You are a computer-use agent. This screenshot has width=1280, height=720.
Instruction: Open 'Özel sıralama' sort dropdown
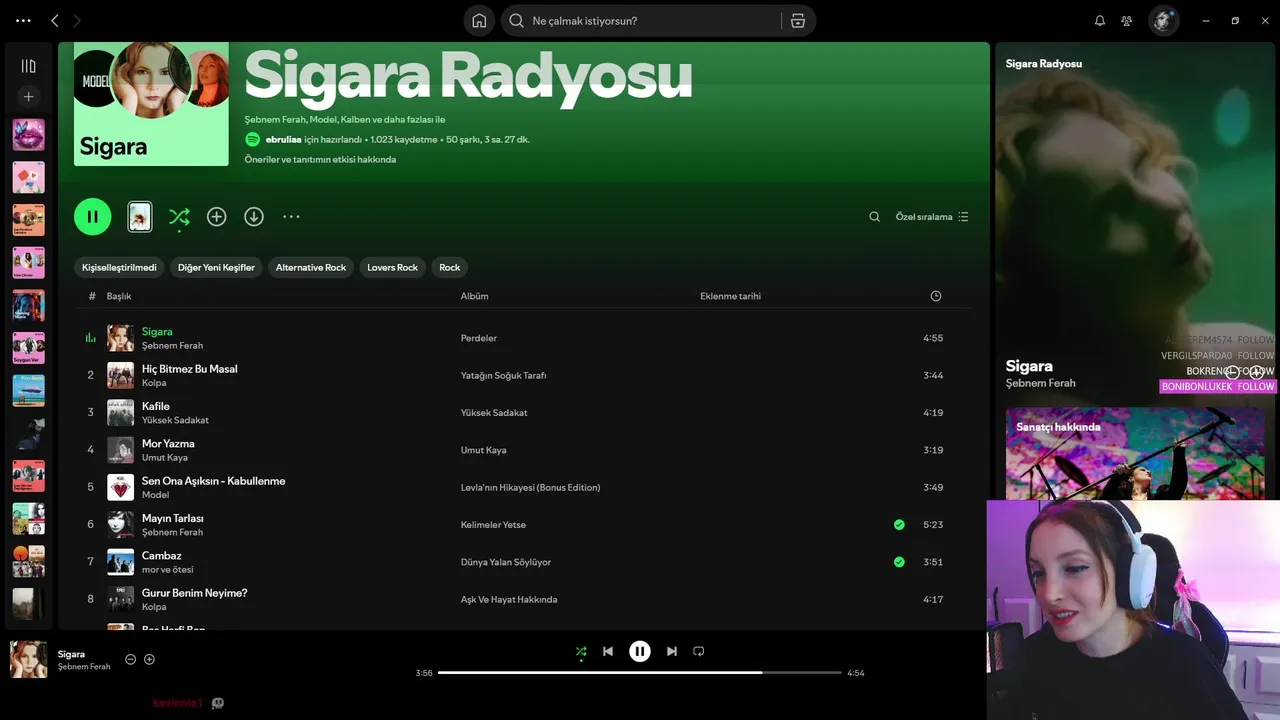coord(932,216)
